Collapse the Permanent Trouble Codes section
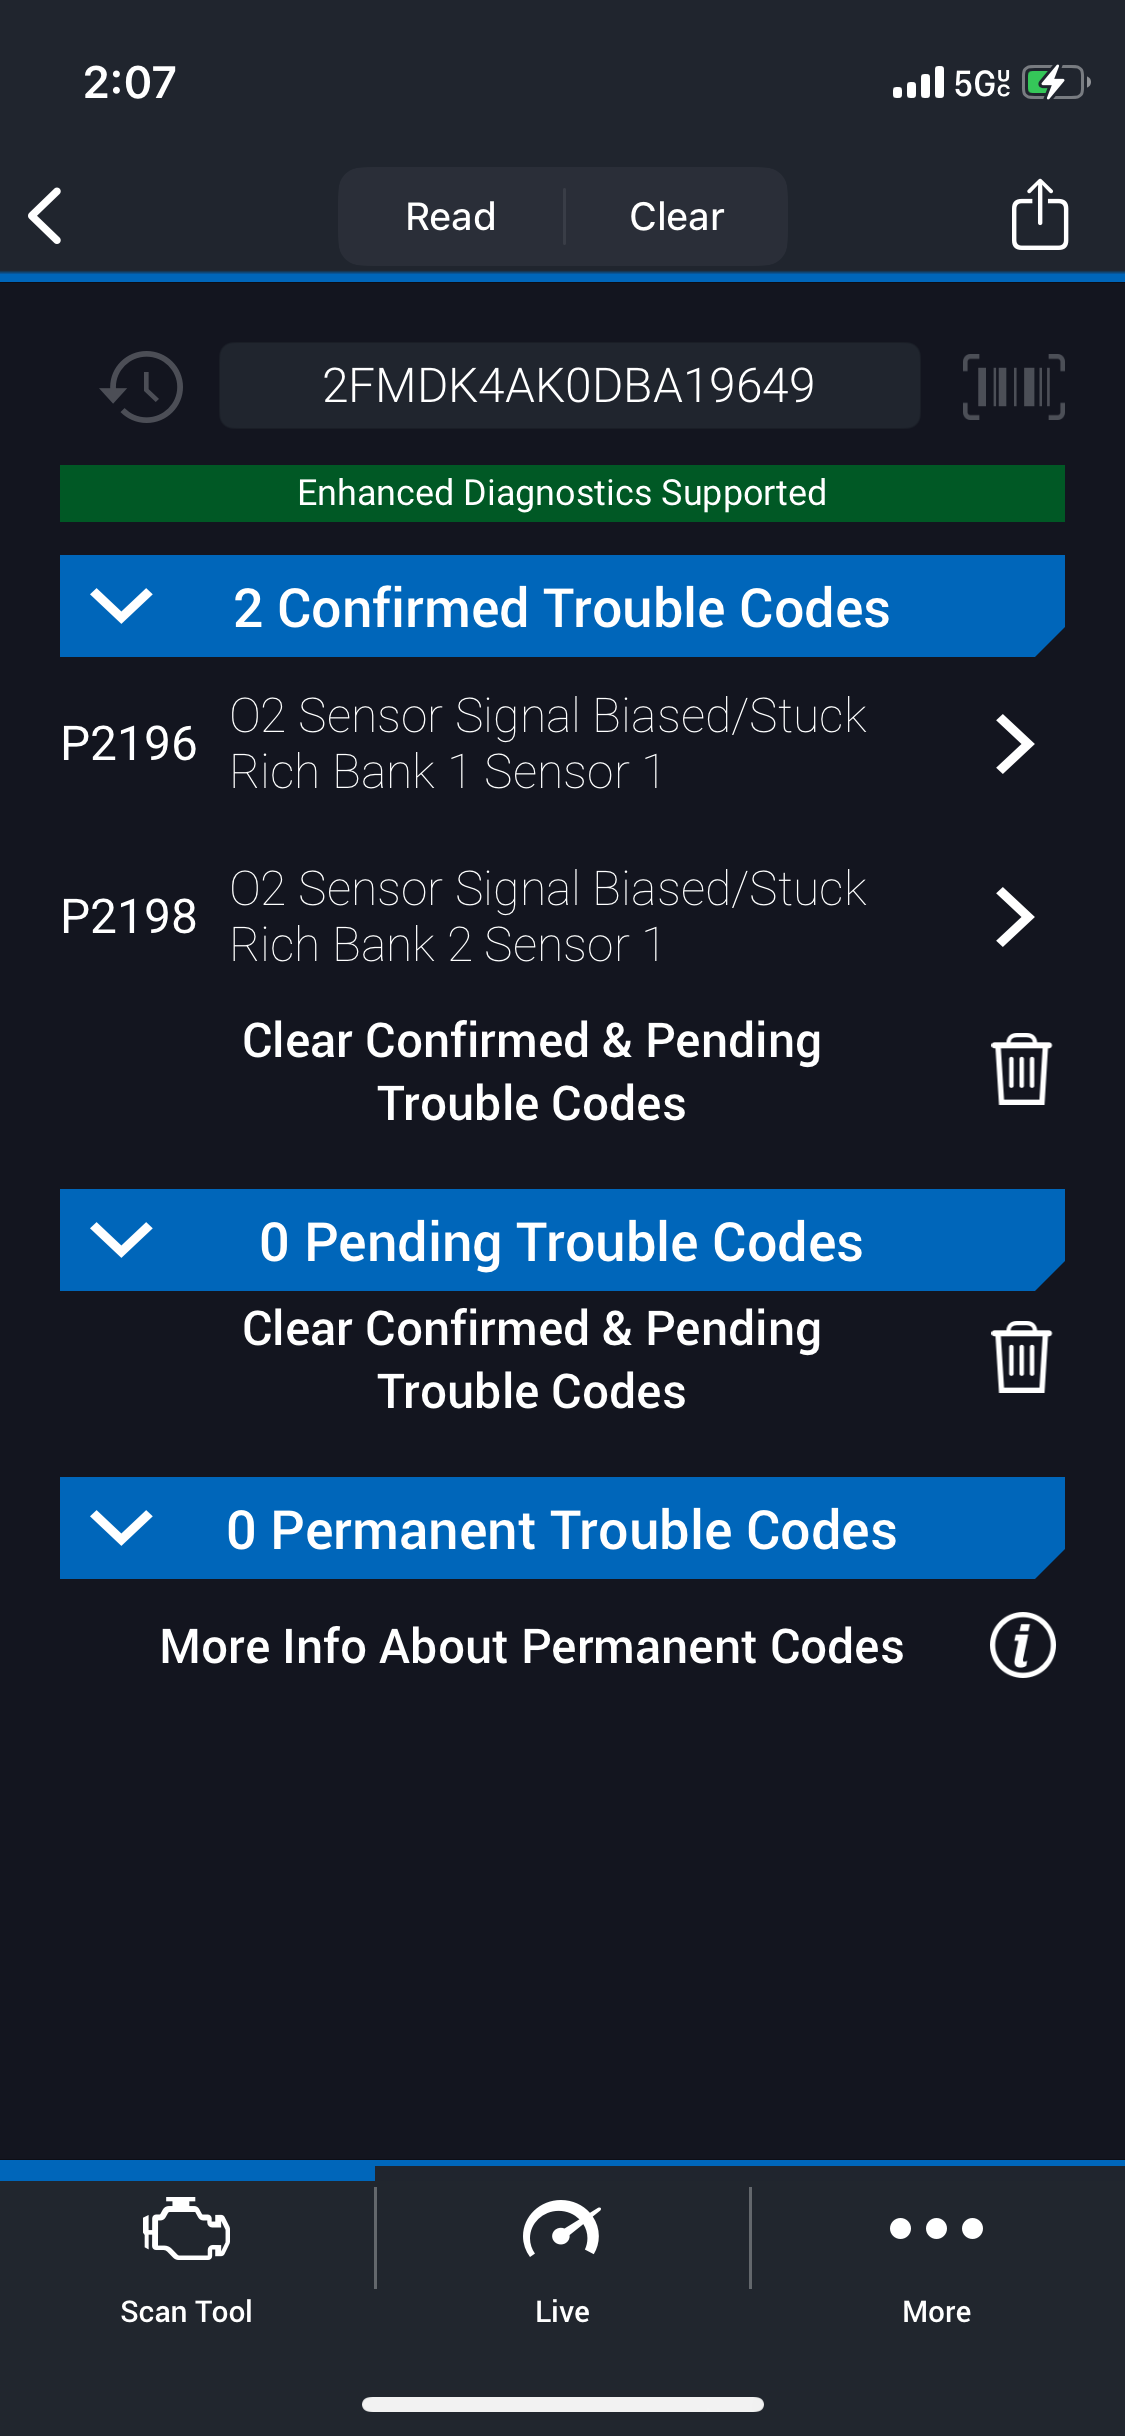This screenshot has height=2436, width=1125. [x=121, y=1528]
